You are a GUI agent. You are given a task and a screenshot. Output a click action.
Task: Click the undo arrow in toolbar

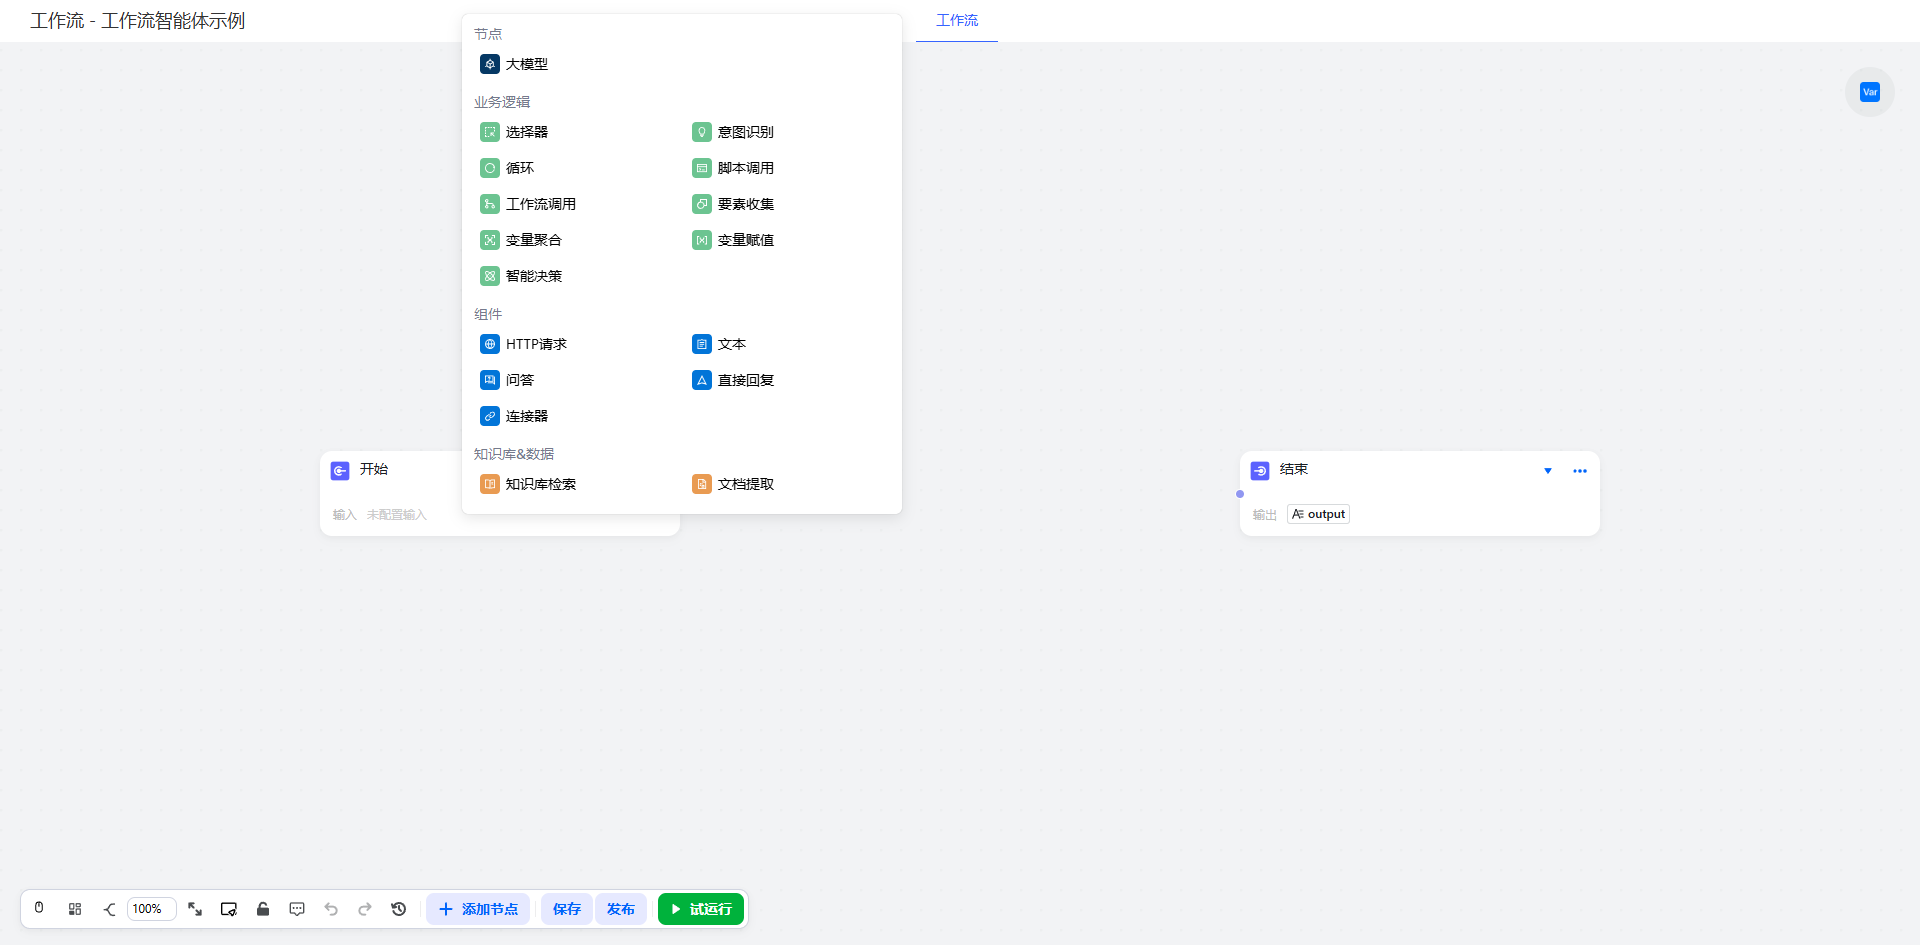click(x=331, y=909)
